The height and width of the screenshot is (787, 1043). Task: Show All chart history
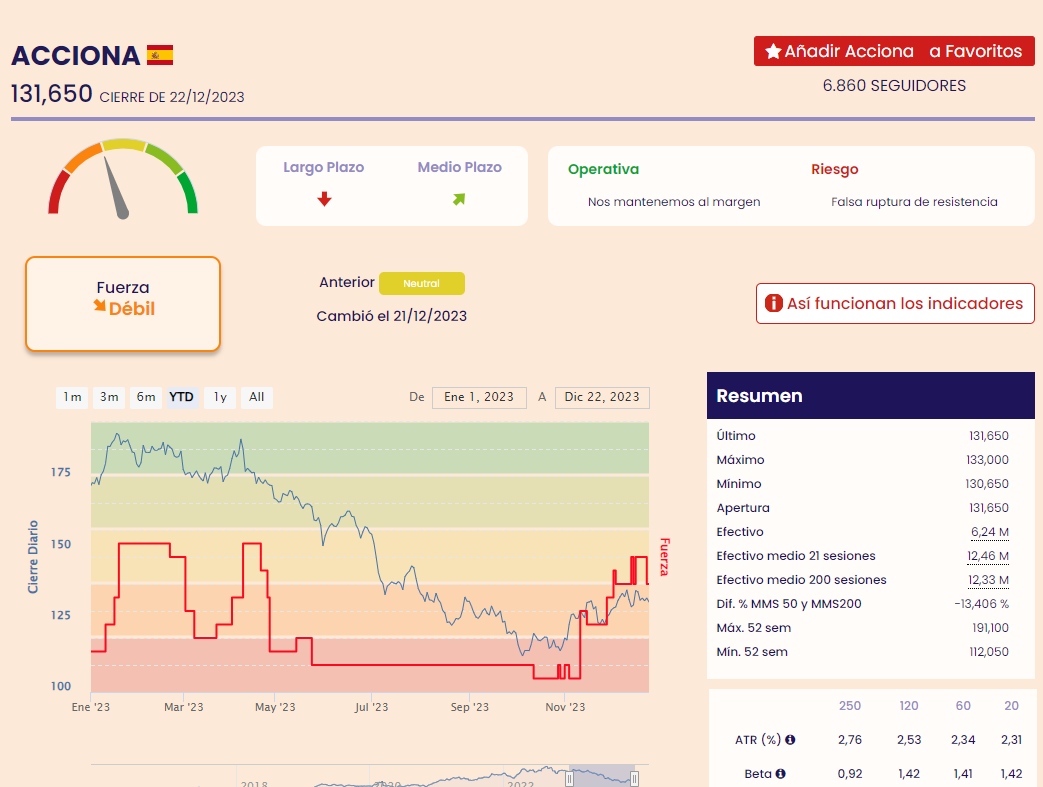tap(257, 397)
